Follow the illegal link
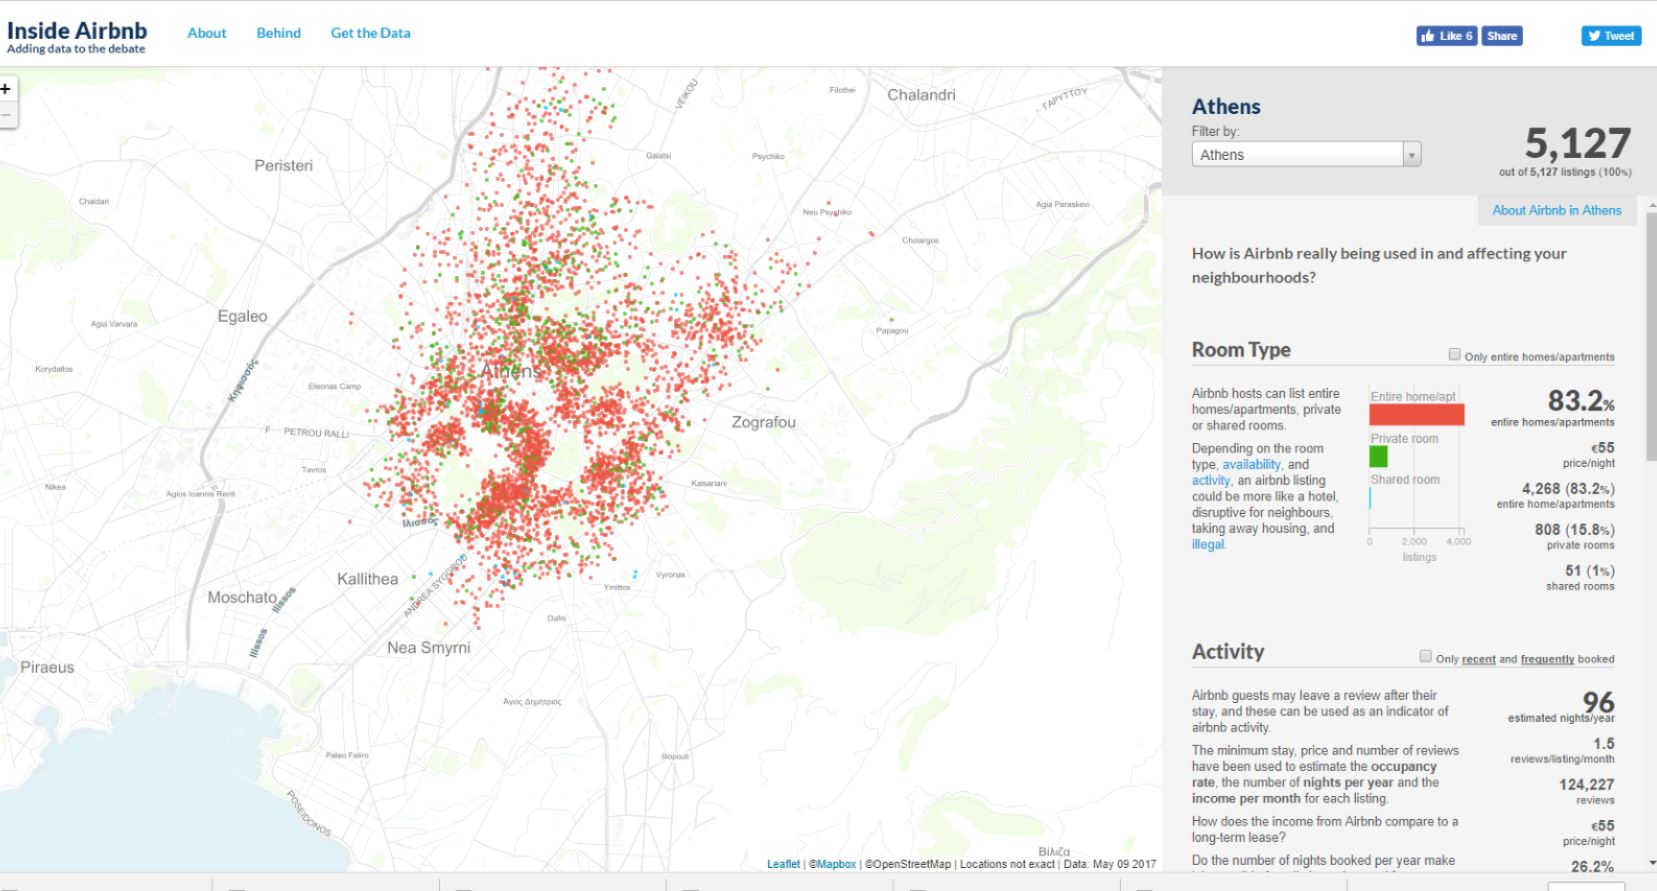The height and width of the screenshot is (891, 1657). 1207,544
